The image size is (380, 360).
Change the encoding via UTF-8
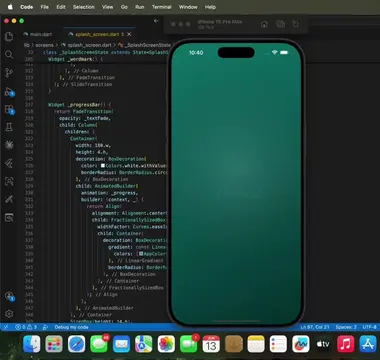pos(369,327)
